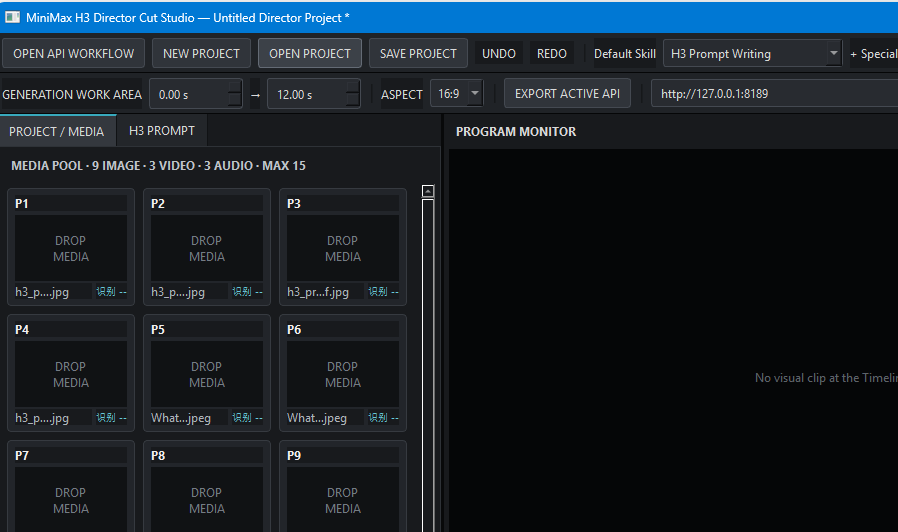Switch to the Project / Media tab
The height and width of the screenshot is (532, 898).
click(57, 131)
